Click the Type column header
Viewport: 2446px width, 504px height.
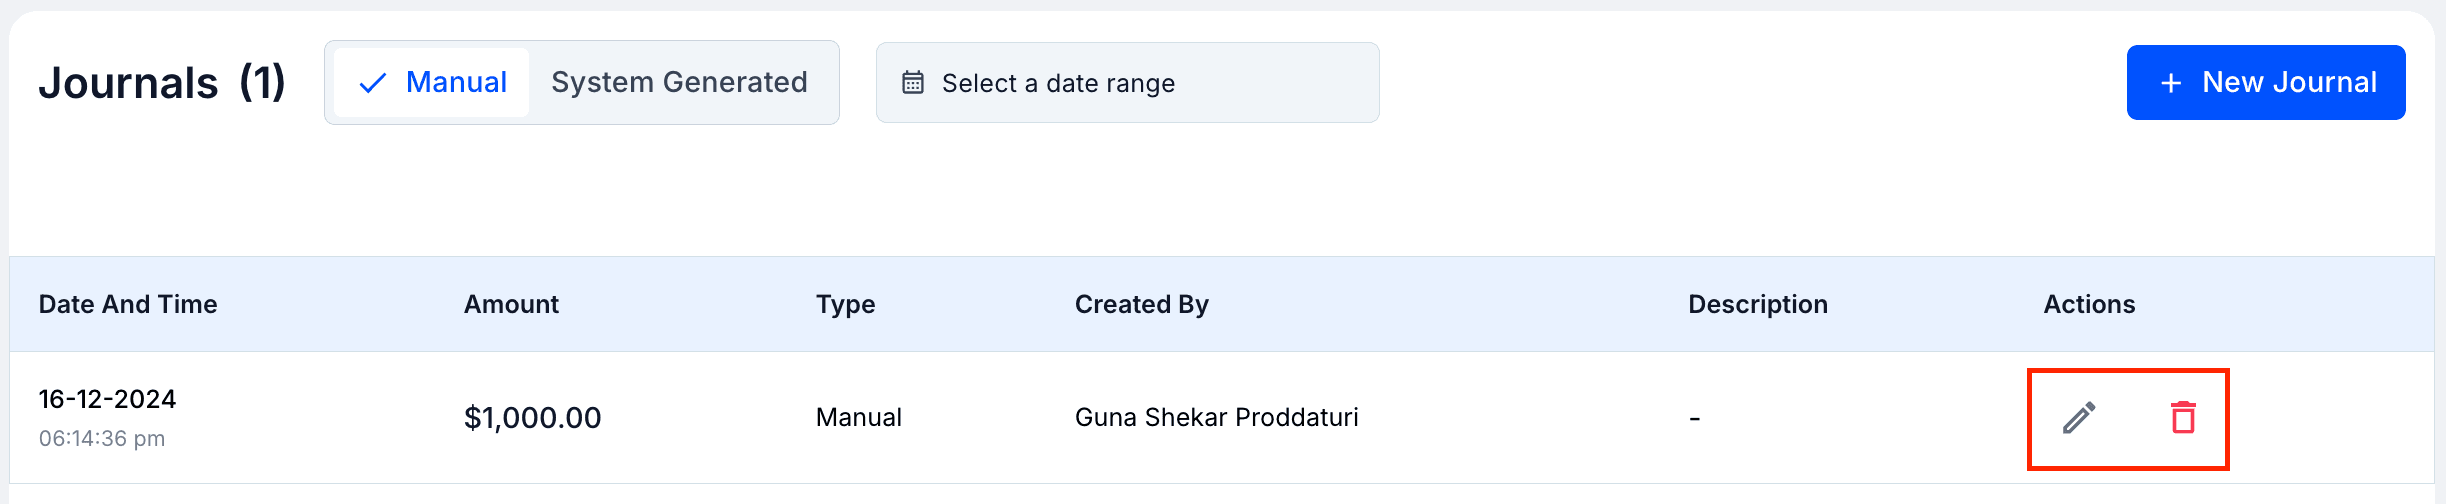pyautogui.click(x=845, y=304)
